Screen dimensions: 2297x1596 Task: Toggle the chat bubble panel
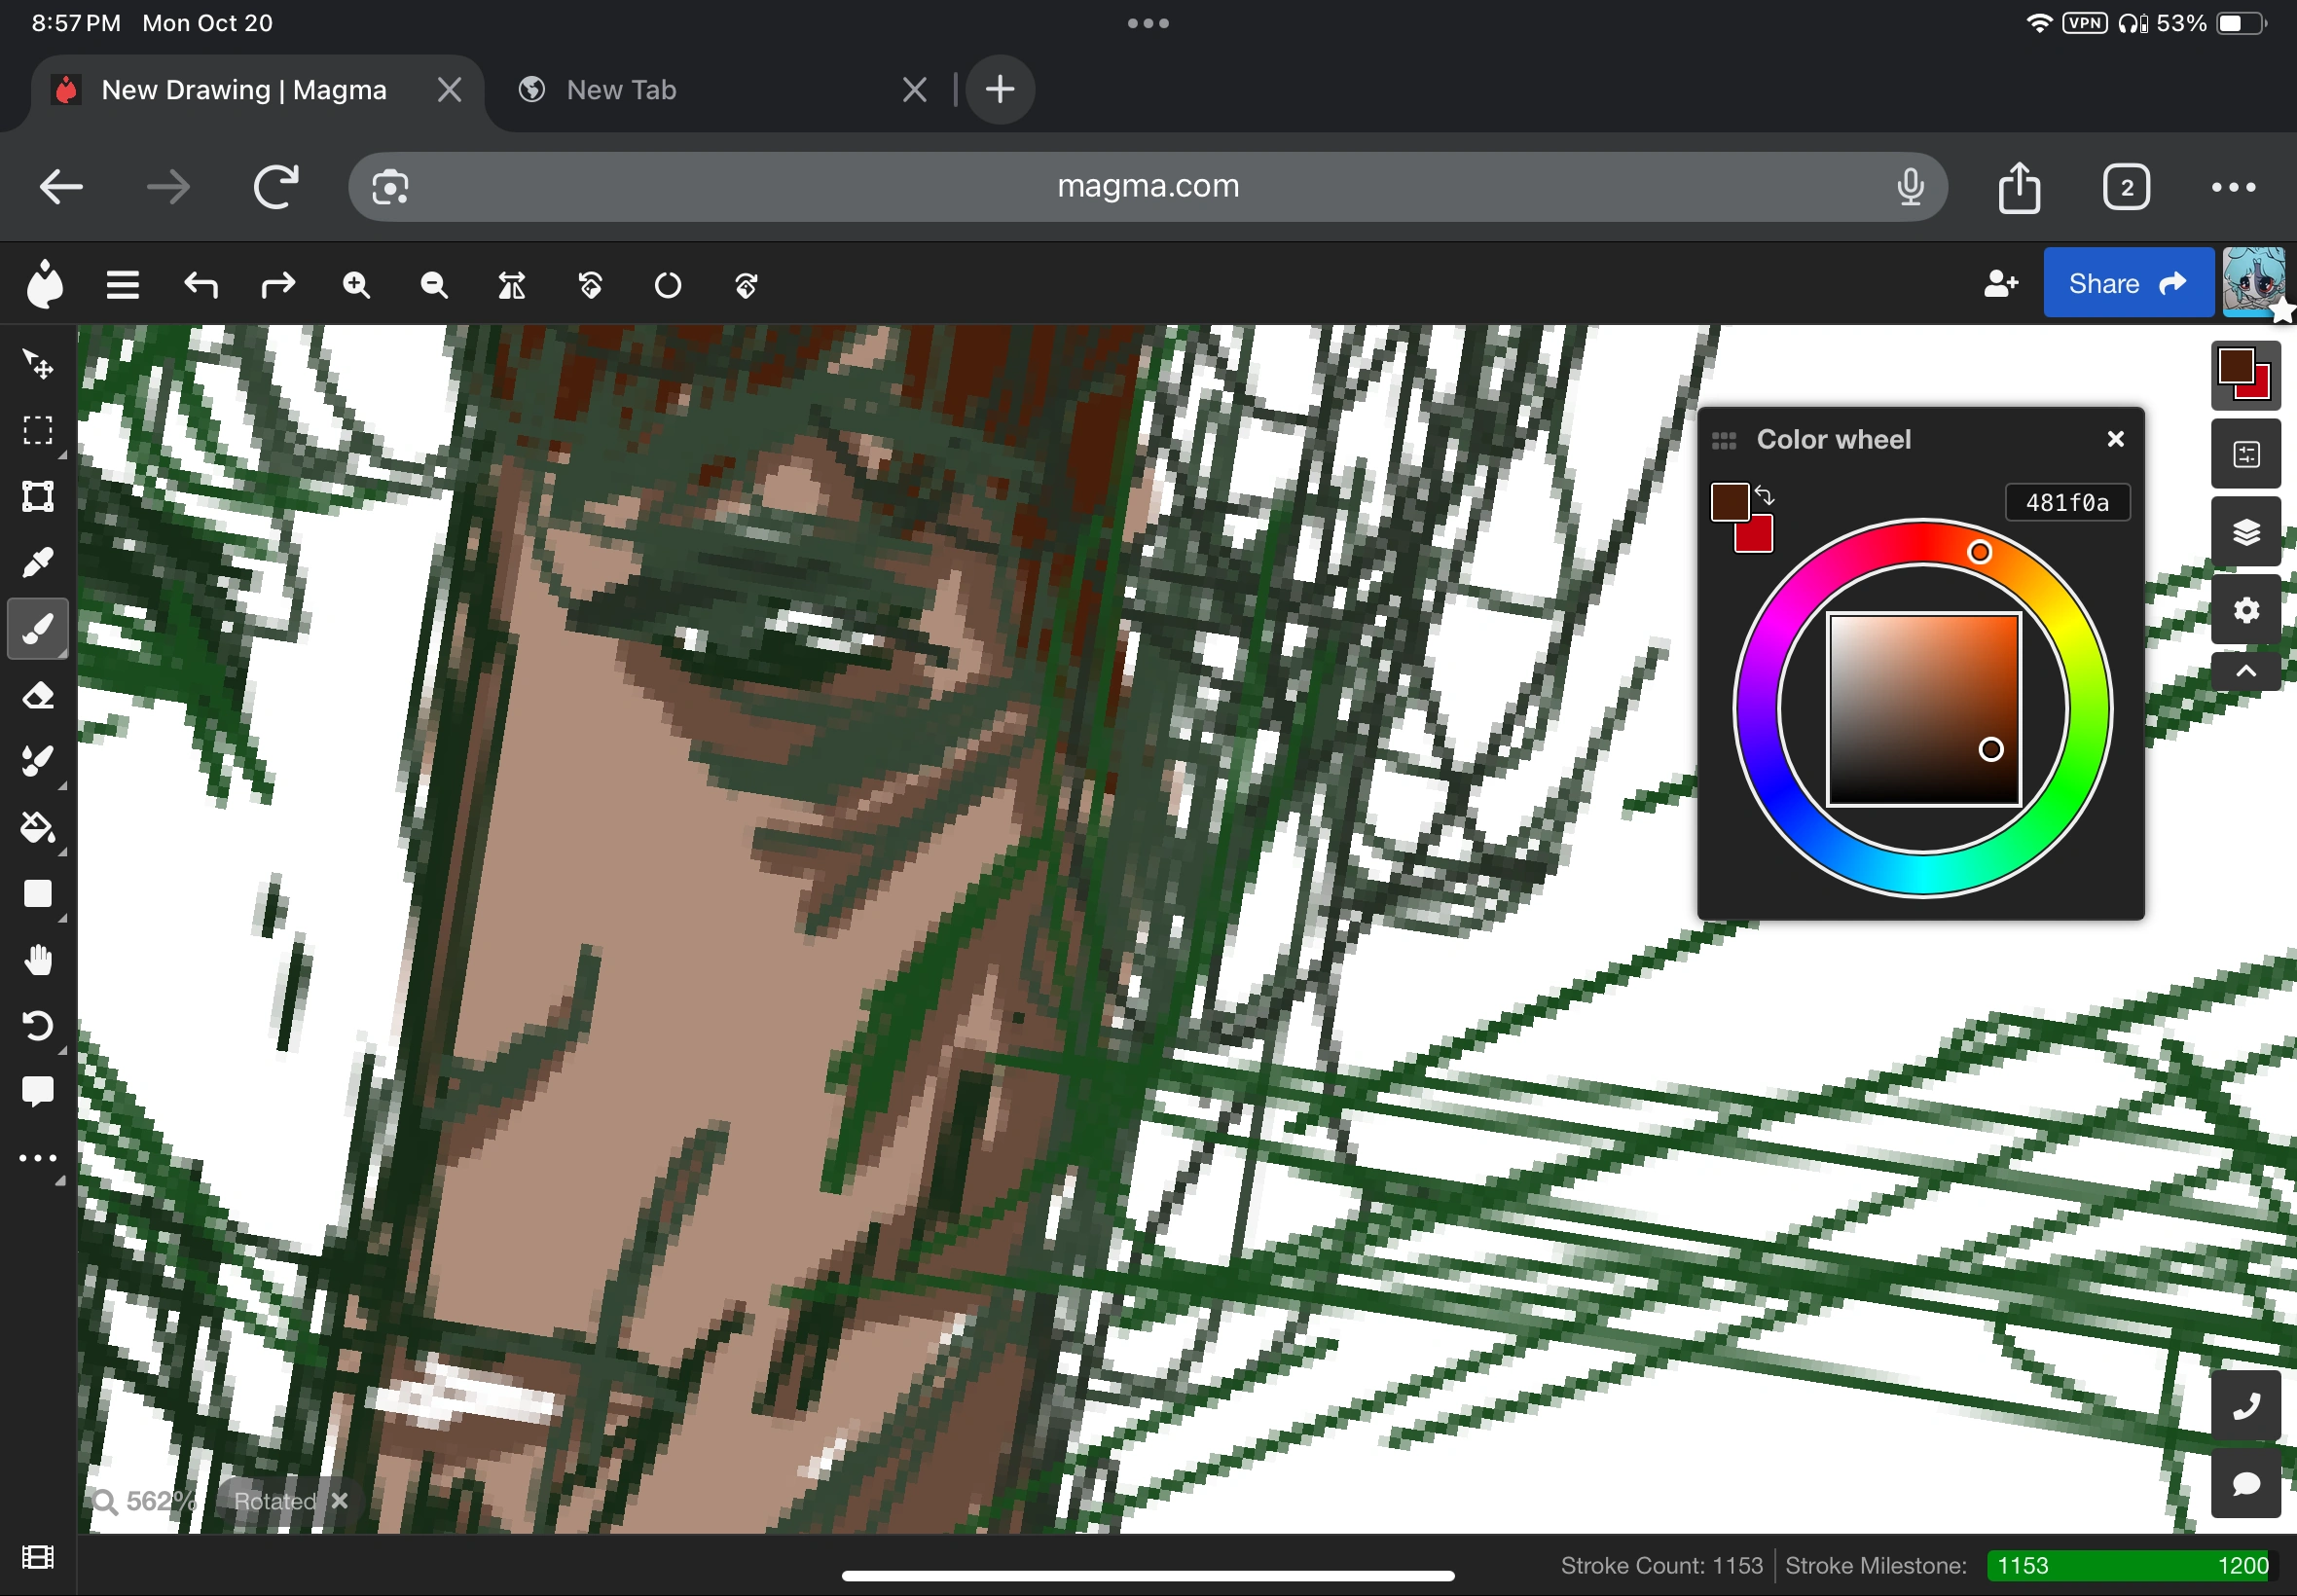pos(2245,1483)
